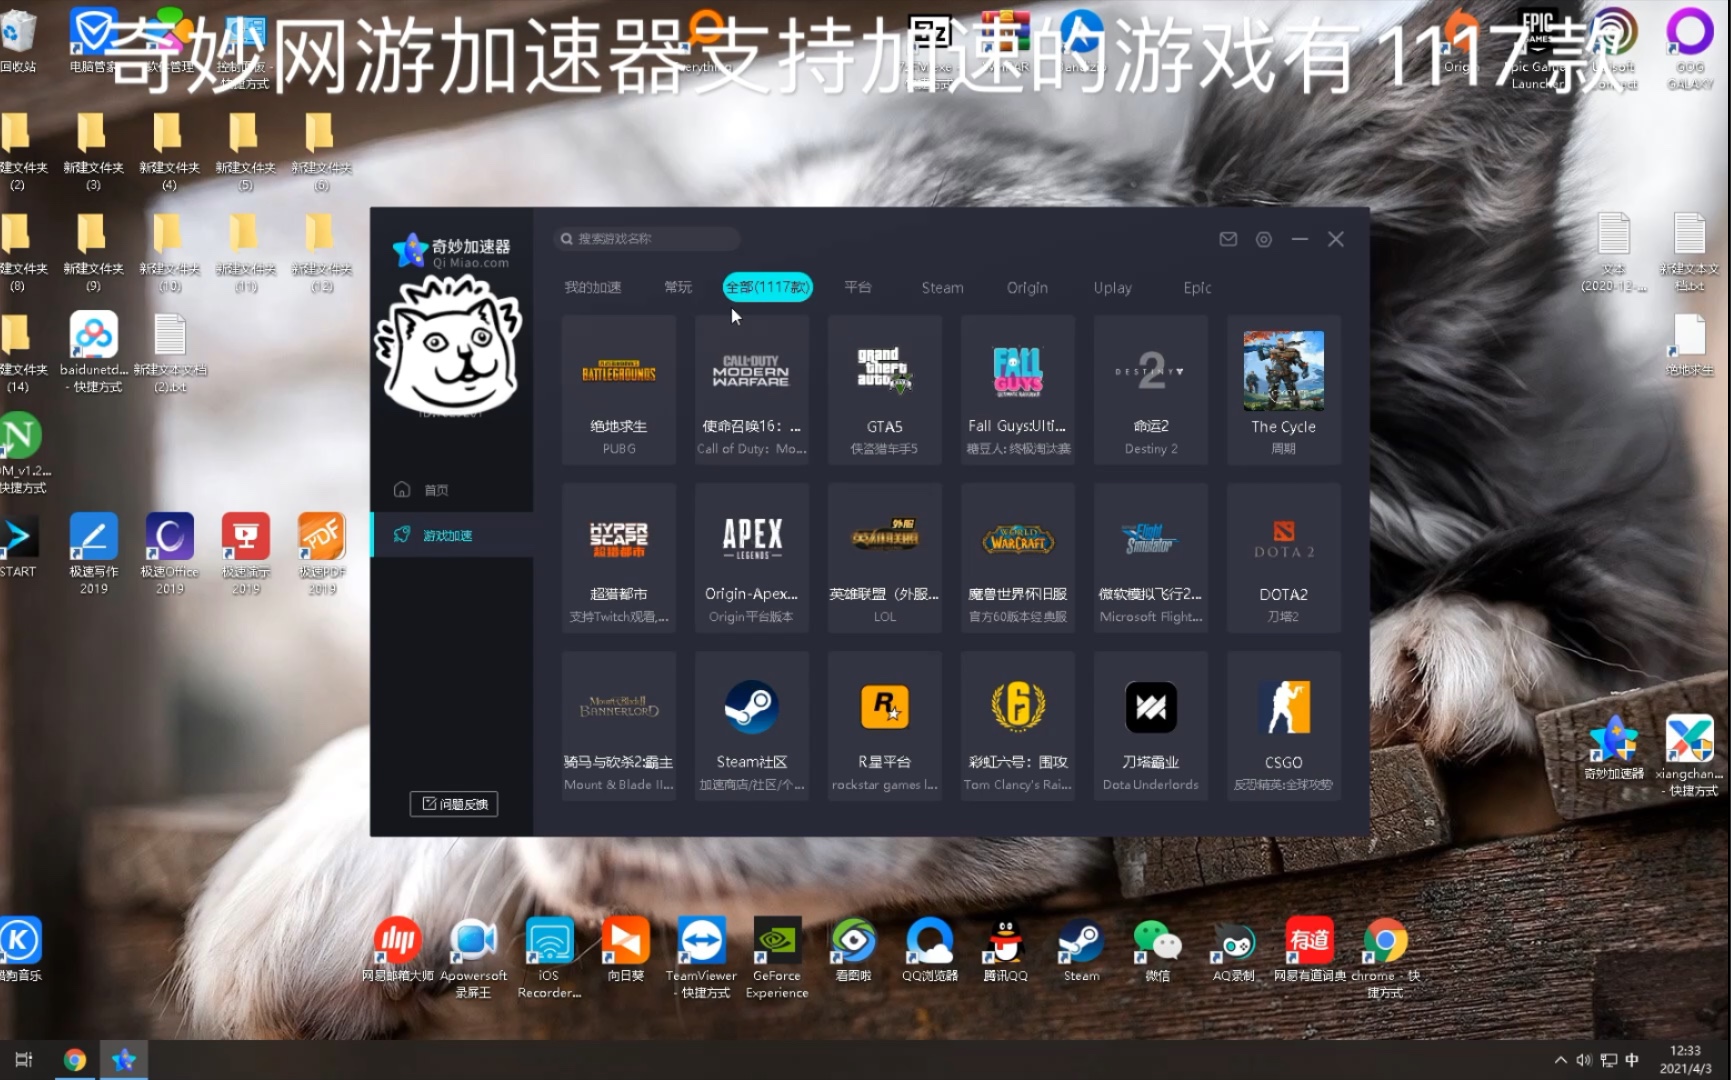Open the Mount & Blade II Bannerlord tile

point(618,726)
